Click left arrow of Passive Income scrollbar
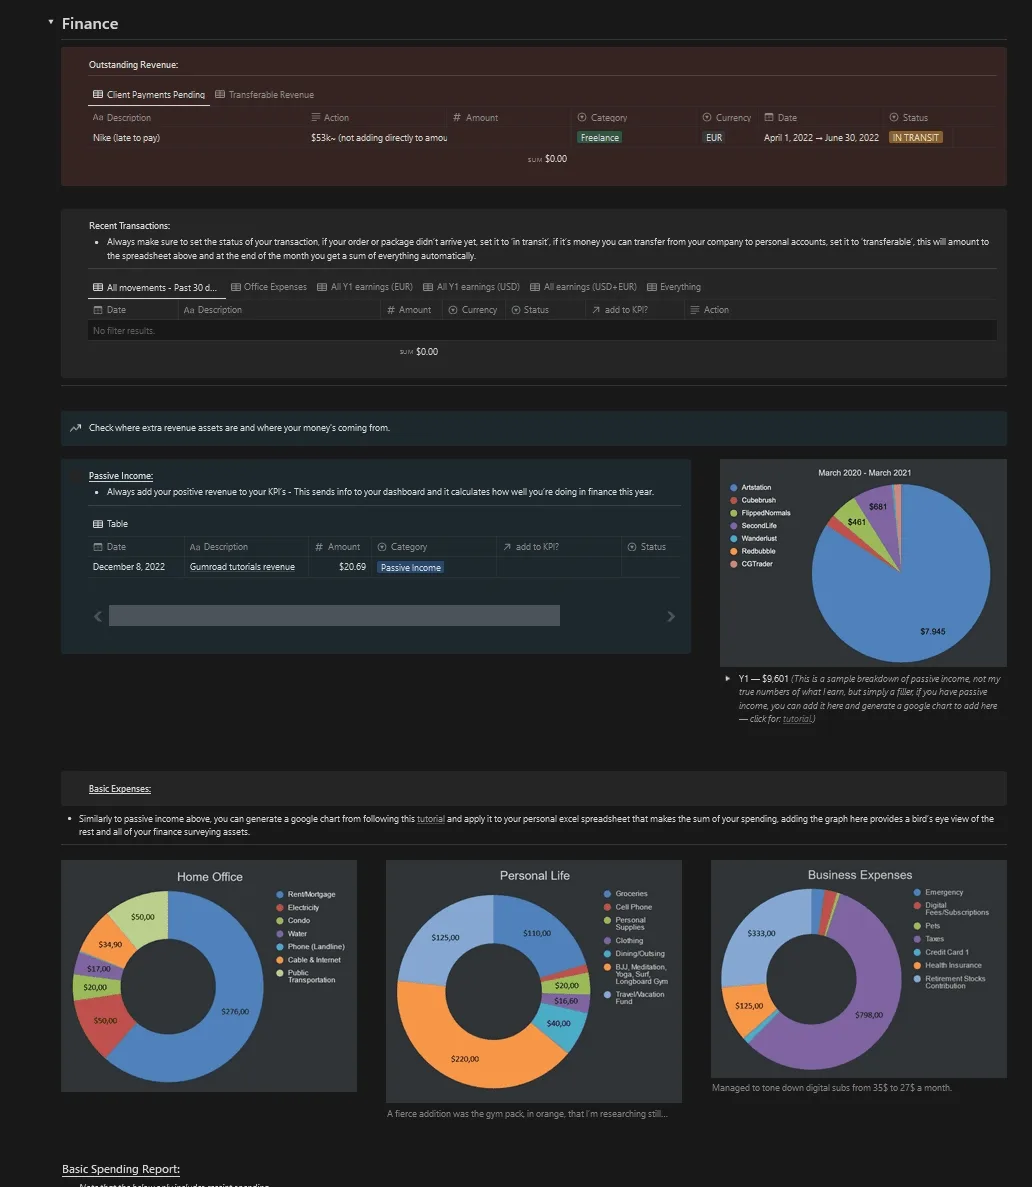1032x1187 pixels. pyautogui.click(x=98, y=616)
